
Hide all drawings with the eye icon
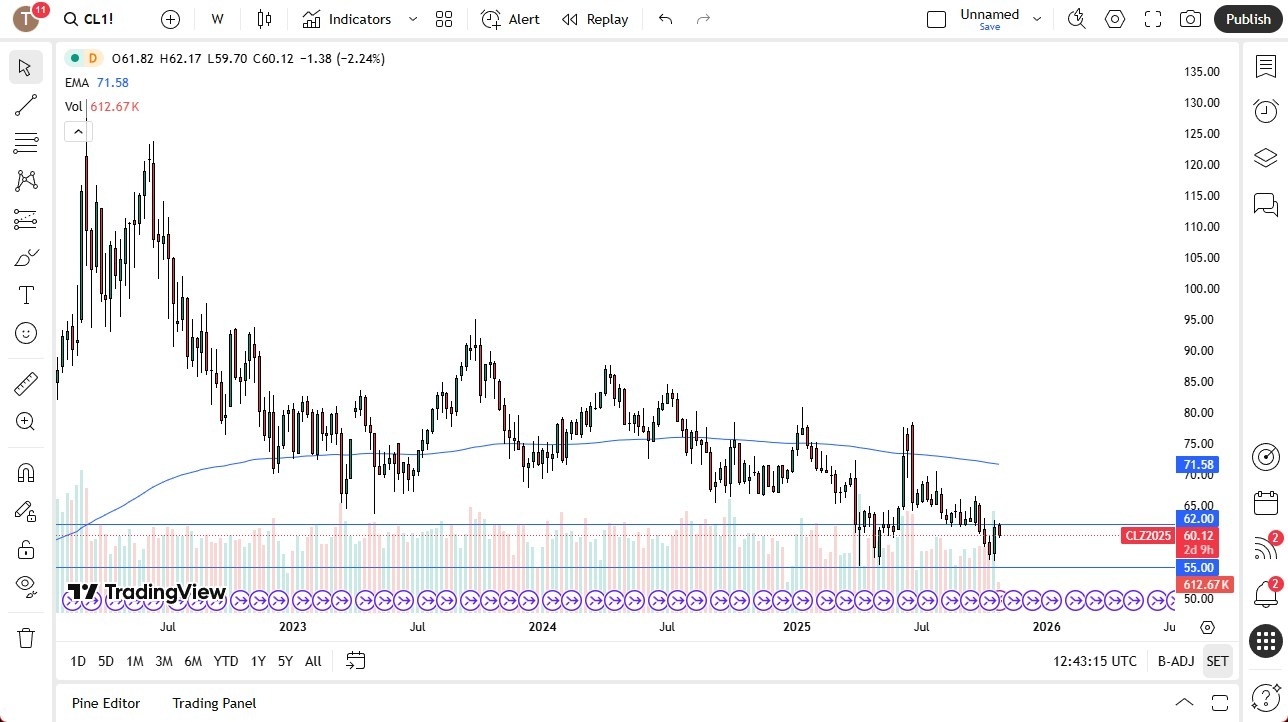(25, 585)
